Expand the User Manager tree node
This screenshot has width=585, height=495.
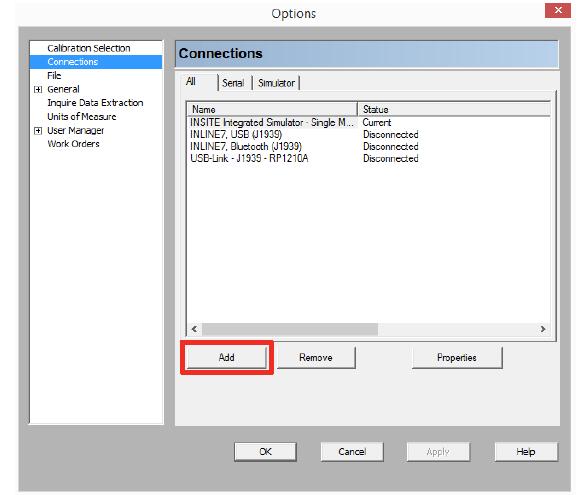click(x=38, y=131)
